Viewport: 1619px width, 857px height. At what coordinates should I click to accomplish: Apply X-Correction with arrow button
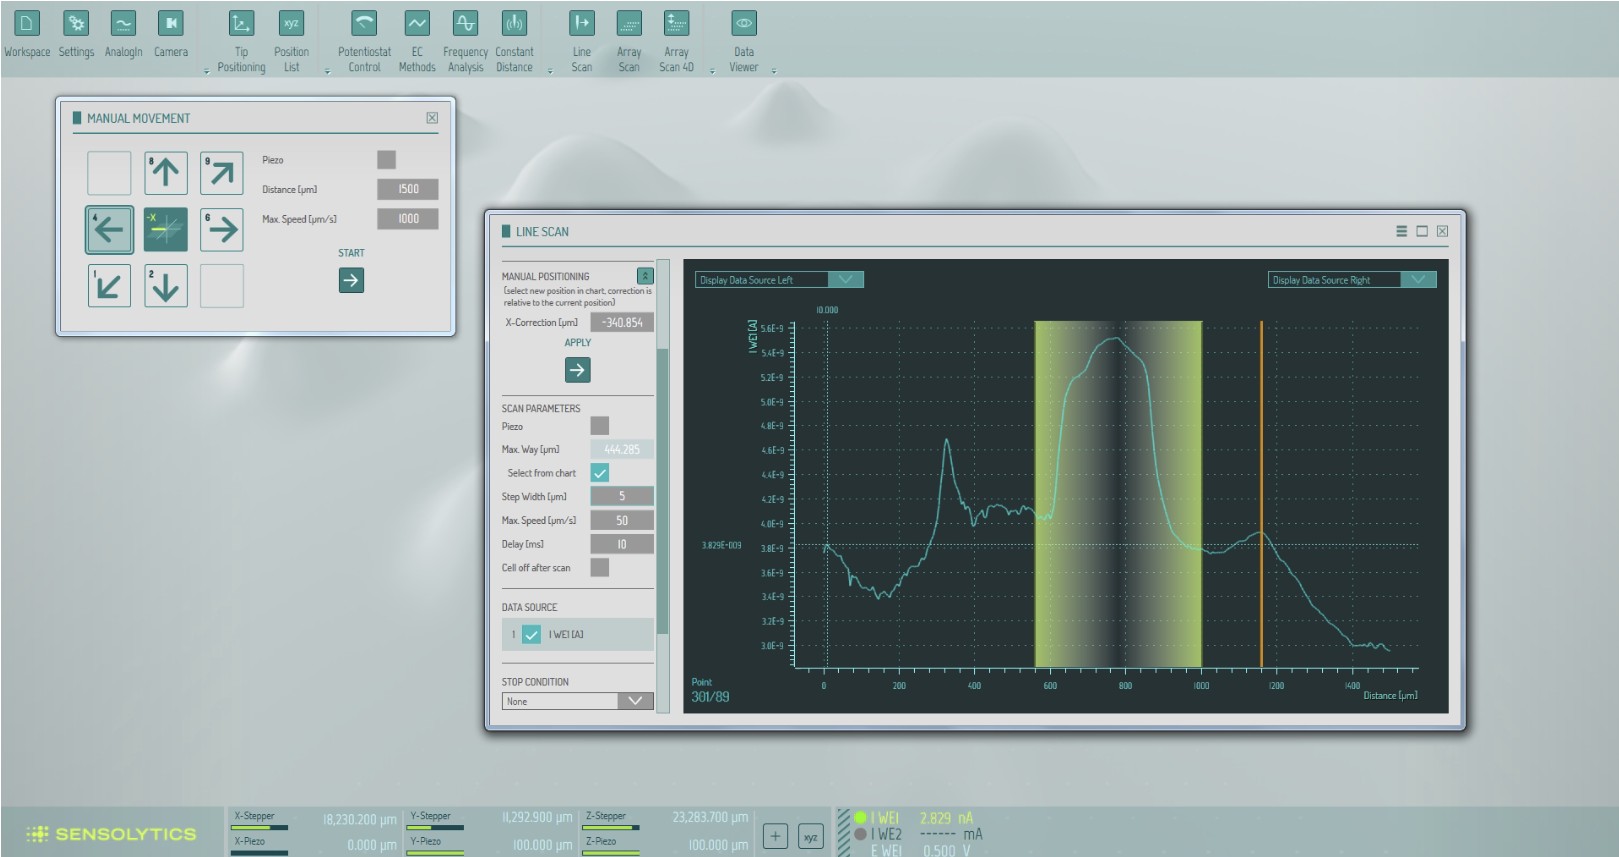[x=578, y=370]
